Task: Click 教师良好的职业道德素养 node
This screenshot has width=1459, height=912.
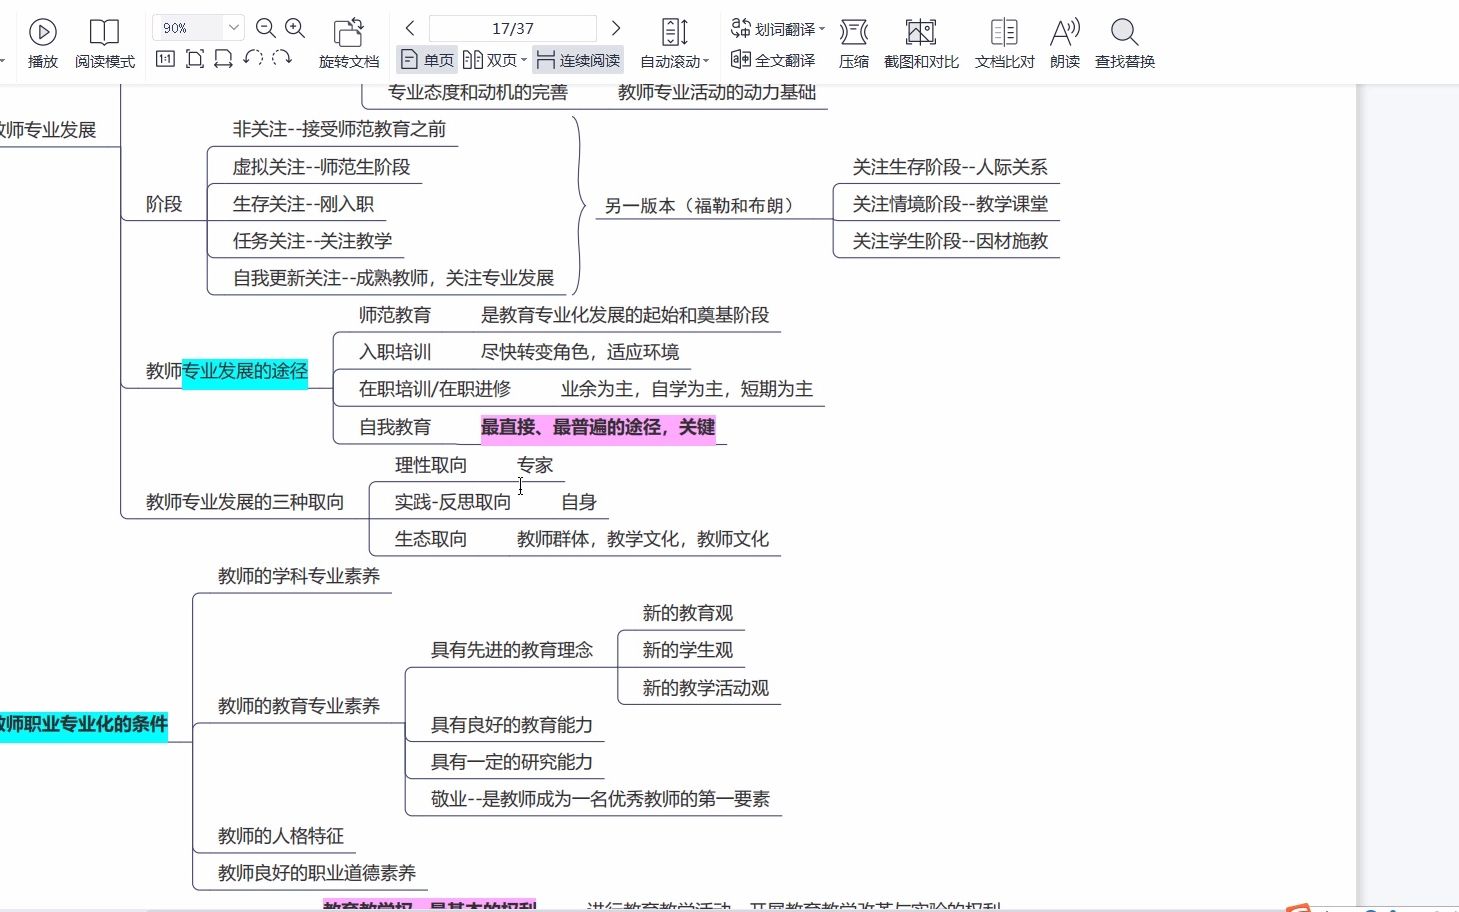Action: pyautogui.click(x=317, y=873)
